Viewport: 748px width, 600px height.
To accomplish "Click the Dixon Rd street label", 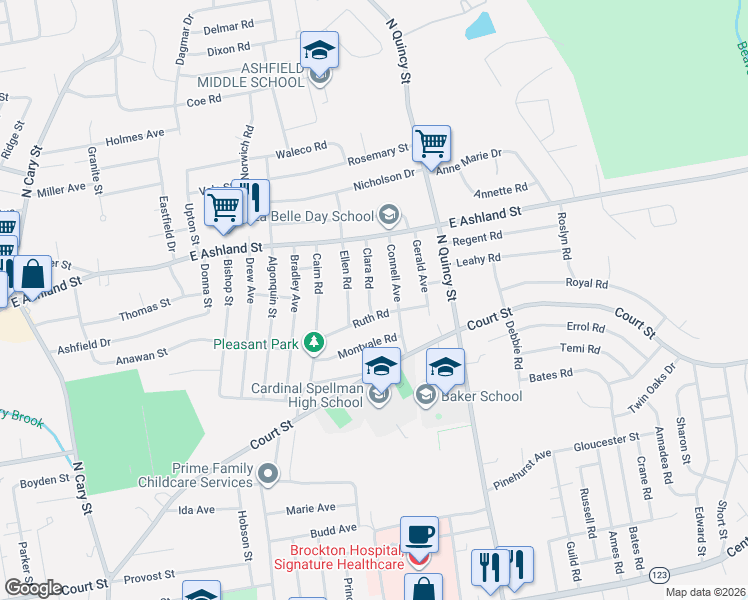I will [229, 49].
